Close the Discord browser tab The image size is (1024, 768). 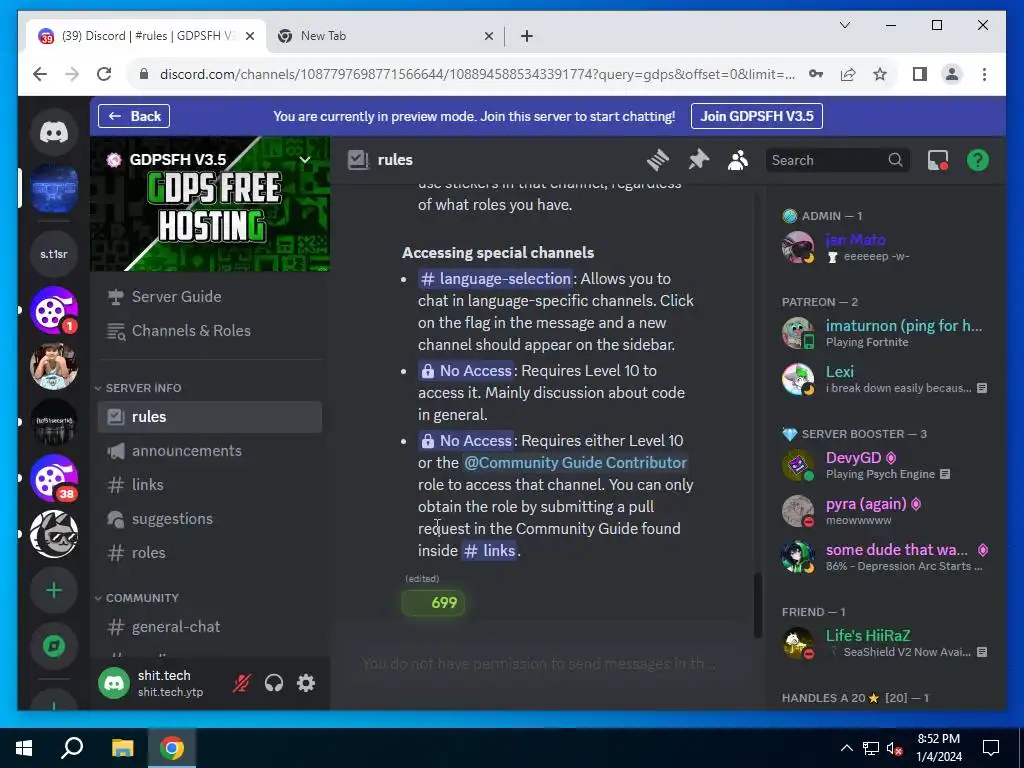click(x=249, y=36)
